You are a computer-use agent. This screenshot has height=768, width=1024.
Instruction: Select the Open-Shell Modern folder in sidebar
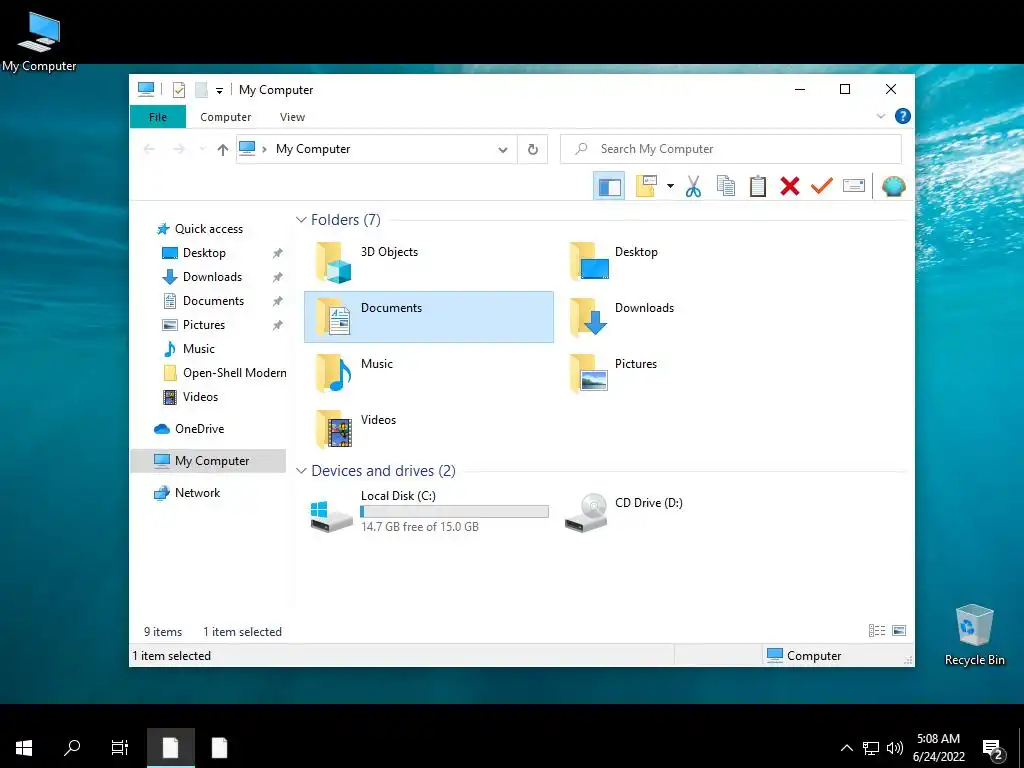tap(234, 373)
